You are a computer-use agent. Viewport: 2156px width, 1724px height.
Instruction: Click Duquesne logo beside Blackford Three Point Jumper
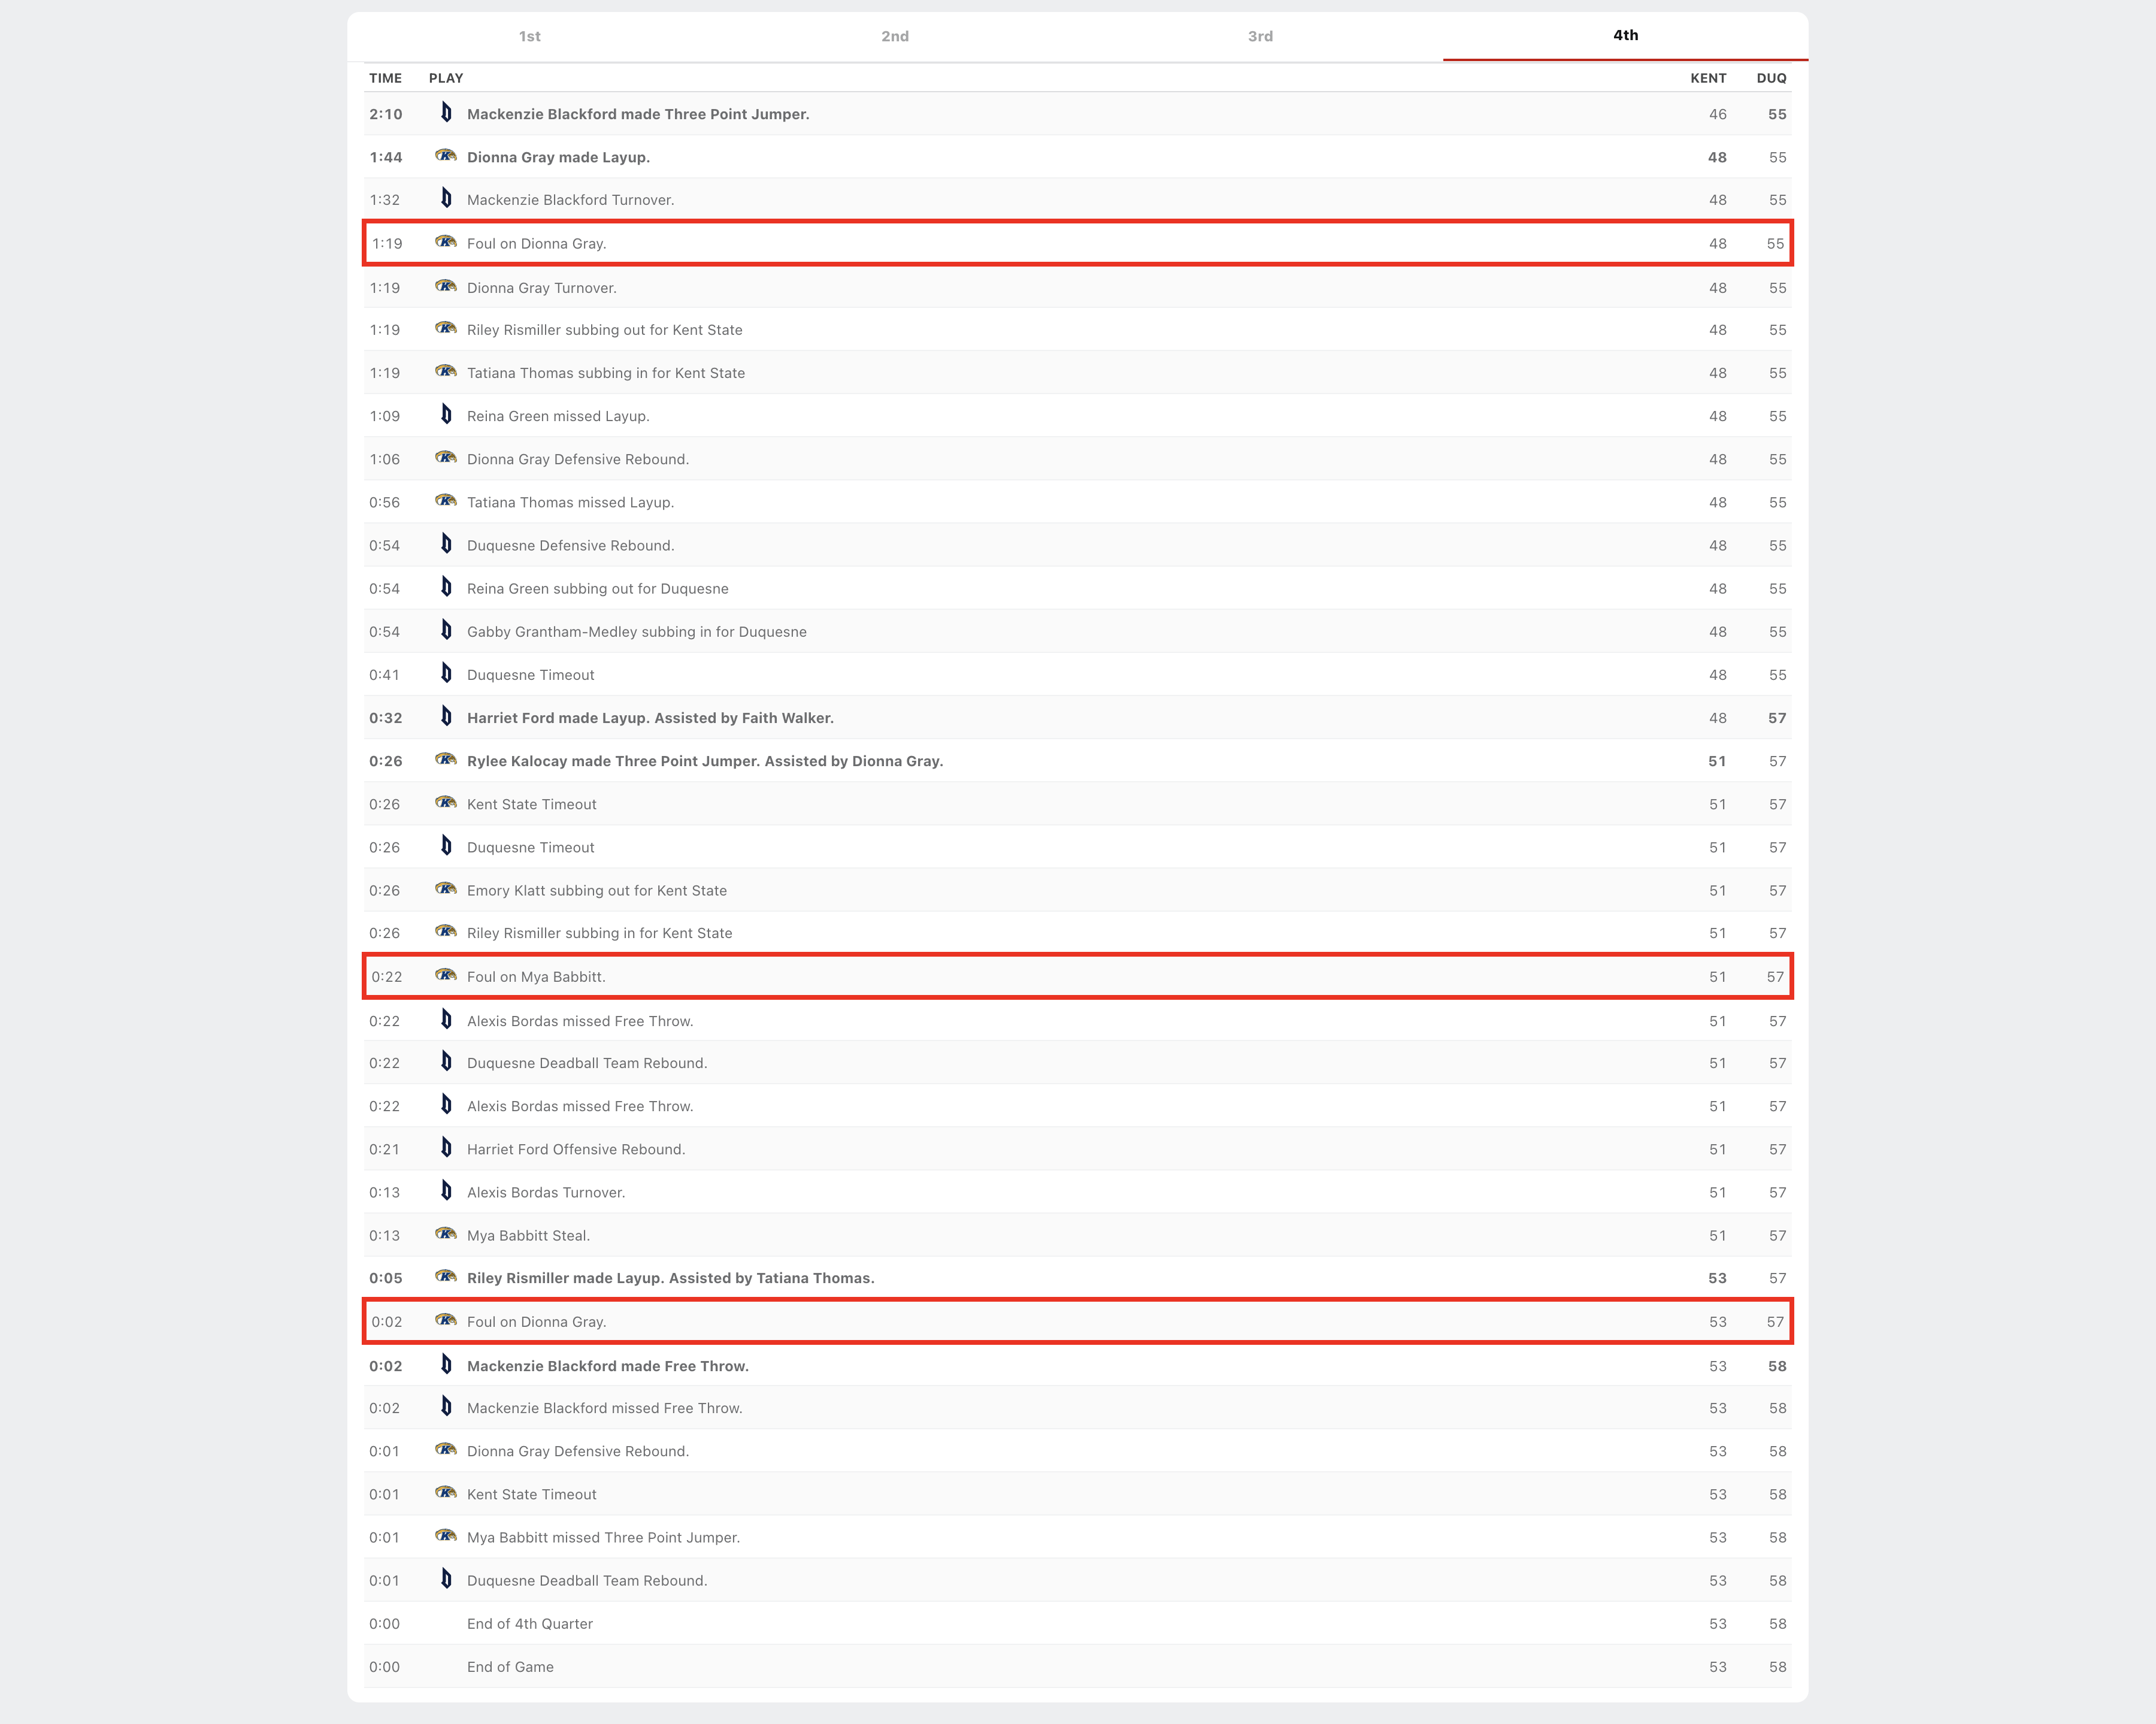point(446,113)
